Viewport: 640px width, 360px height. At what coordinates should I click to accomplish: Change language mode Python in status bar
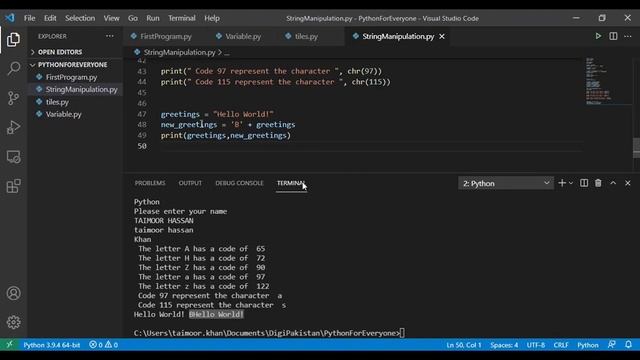588,345
